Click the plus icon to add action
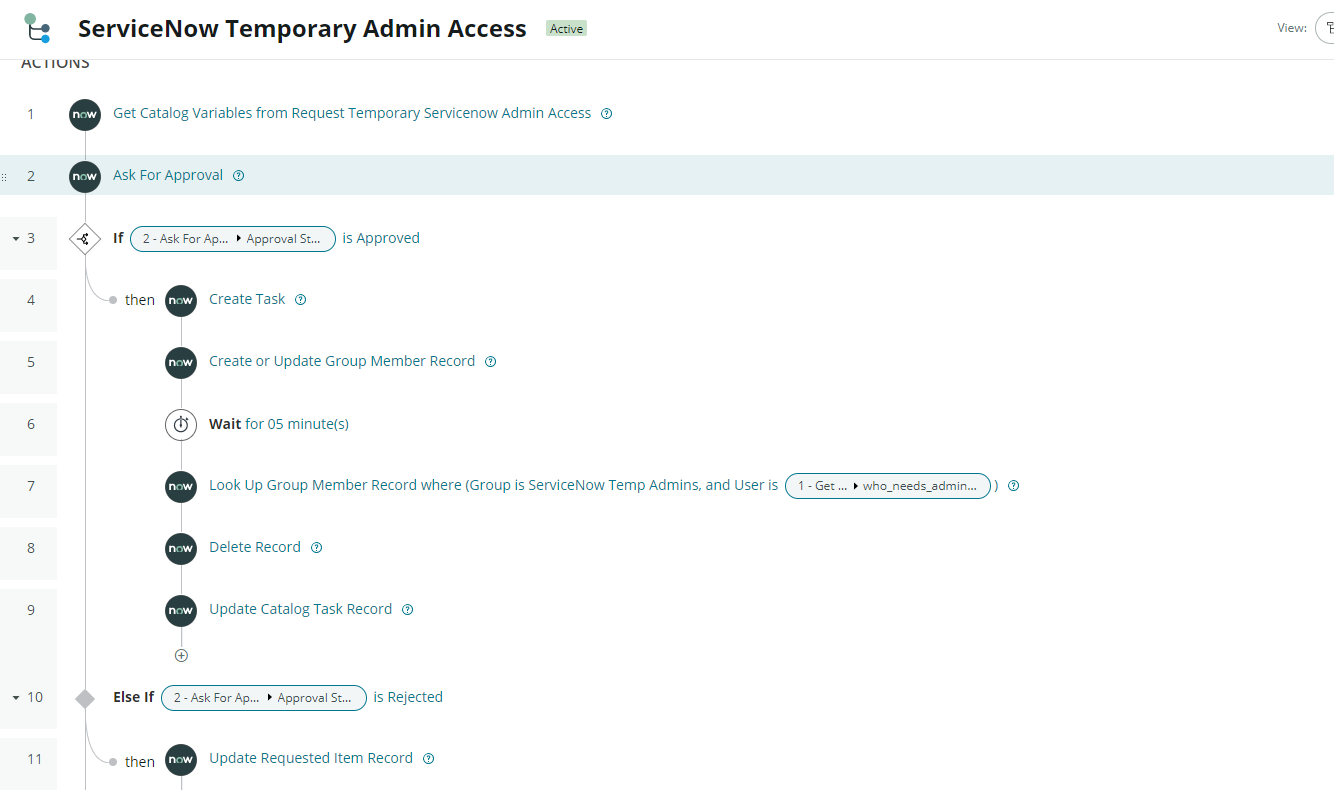 tap(181, 656)
